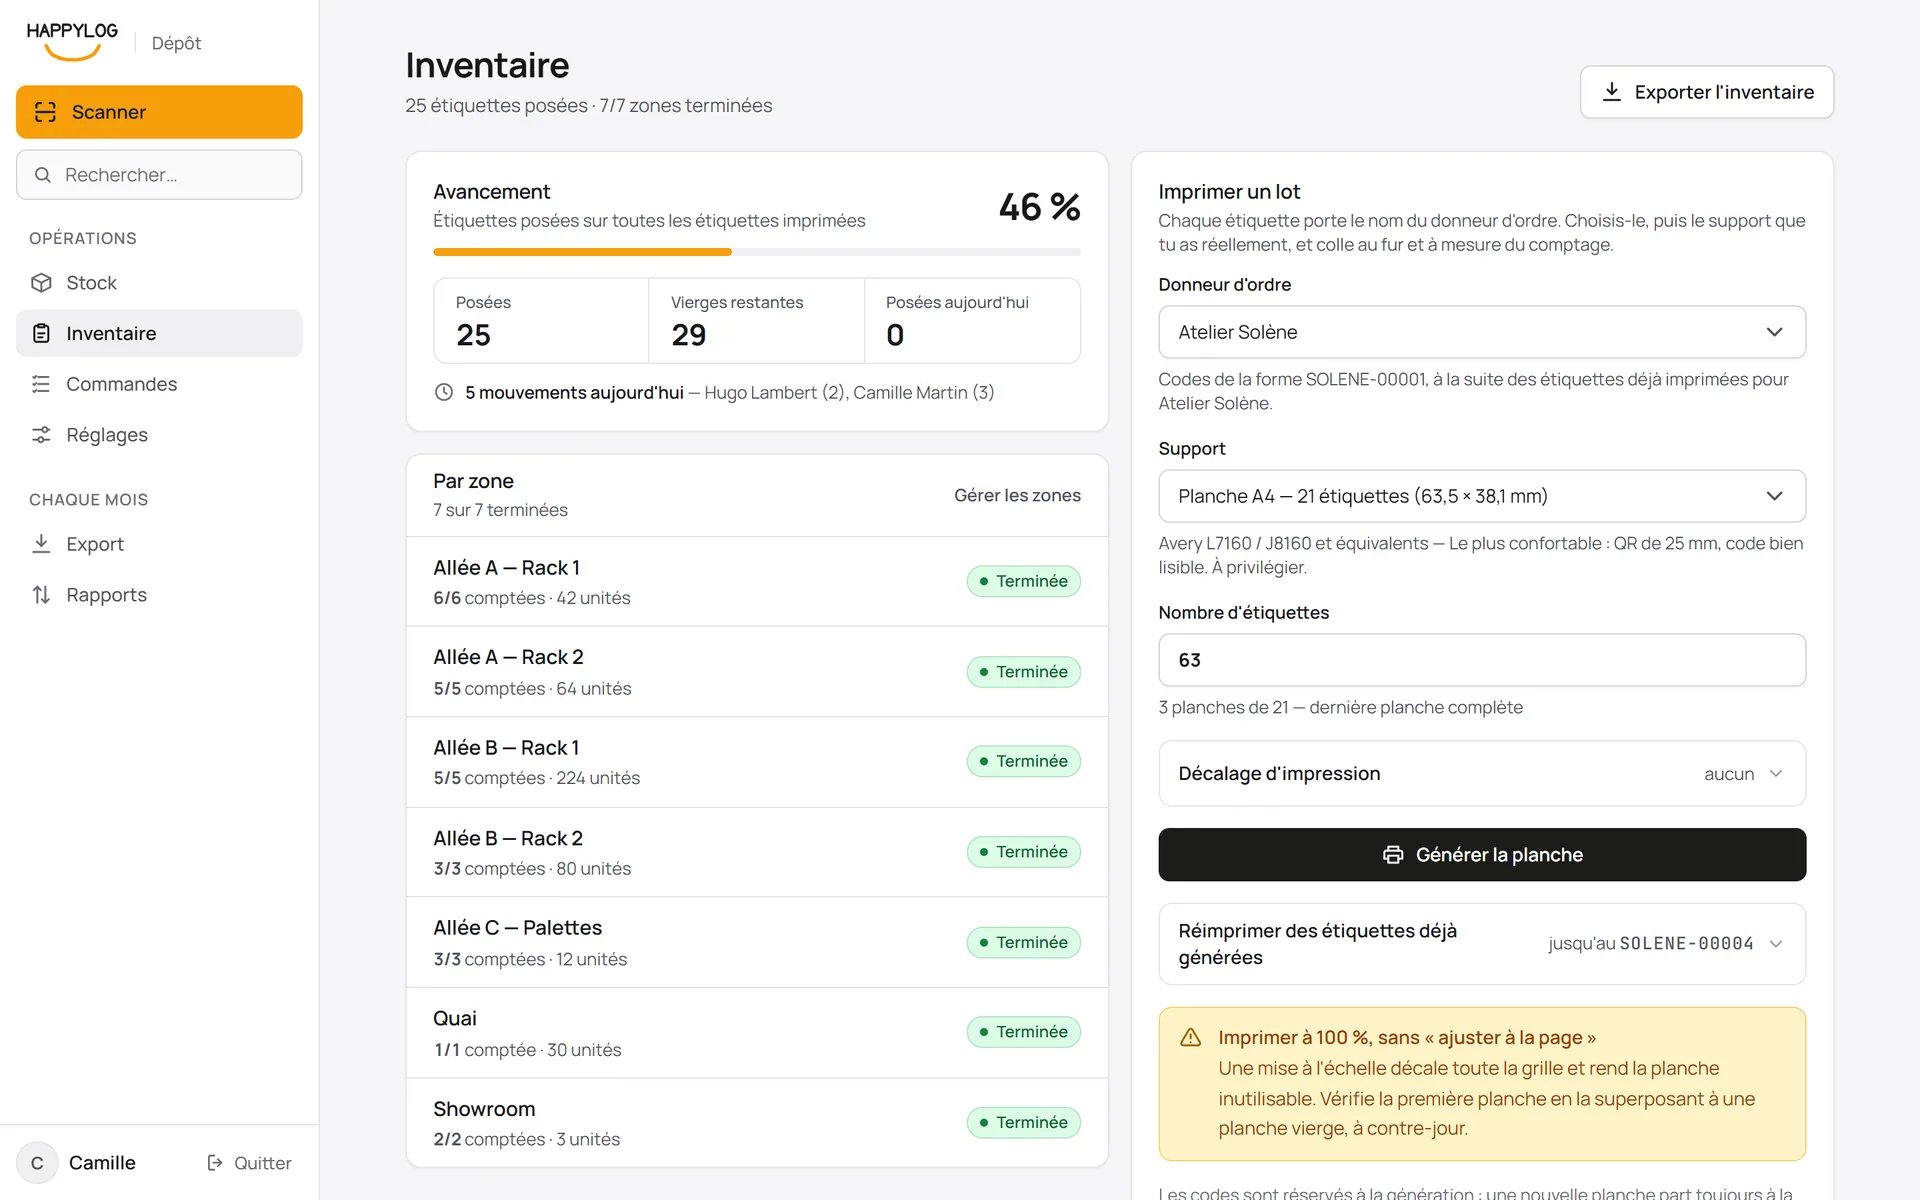Click the download icon in Exporter l'inventaire

(1611, 92)
